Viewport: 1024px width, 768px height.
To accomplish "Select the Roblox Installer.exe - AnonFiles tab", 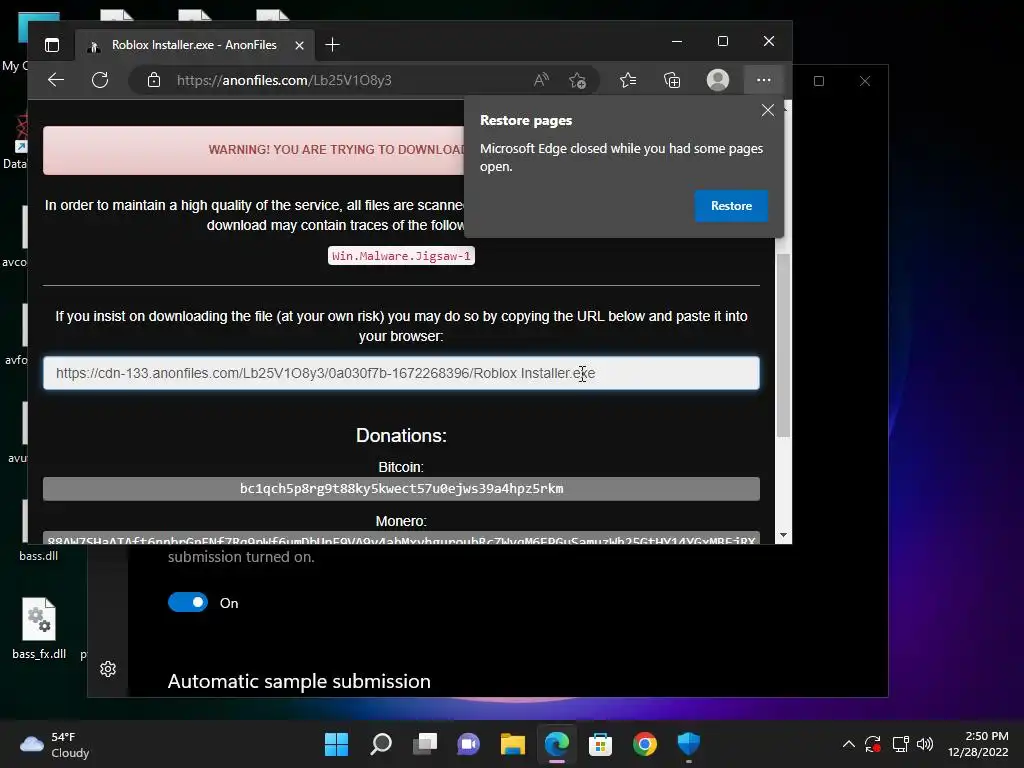I will pos(194,45).
